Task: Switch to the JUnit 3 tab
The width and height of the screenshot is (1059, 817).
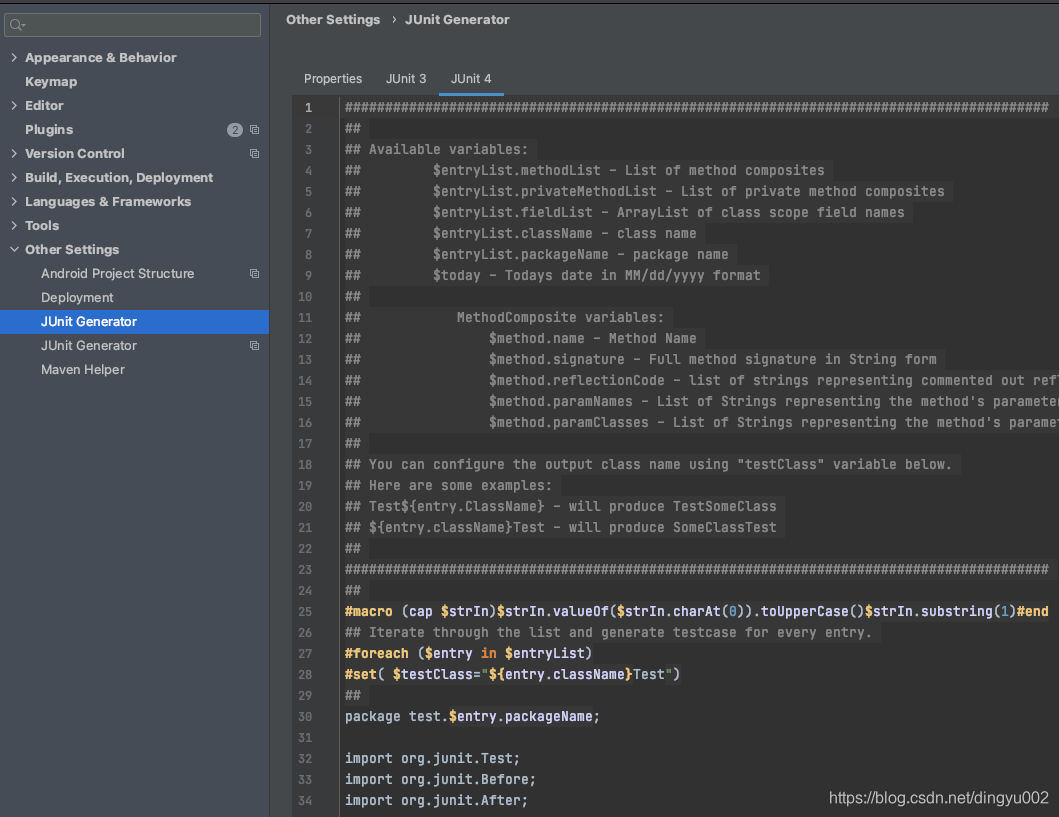Action: (406, 79)
